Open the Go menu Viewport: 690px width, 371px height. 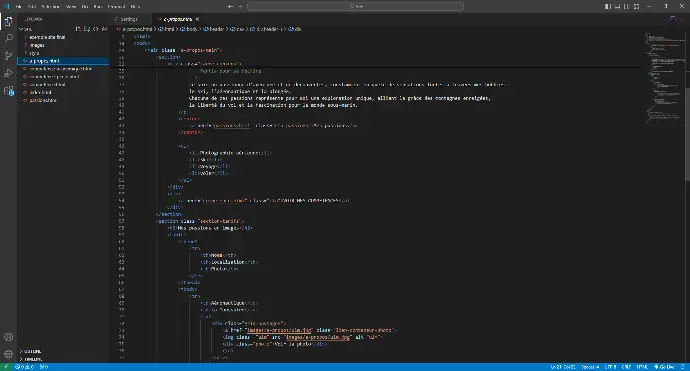click(85, 6)
